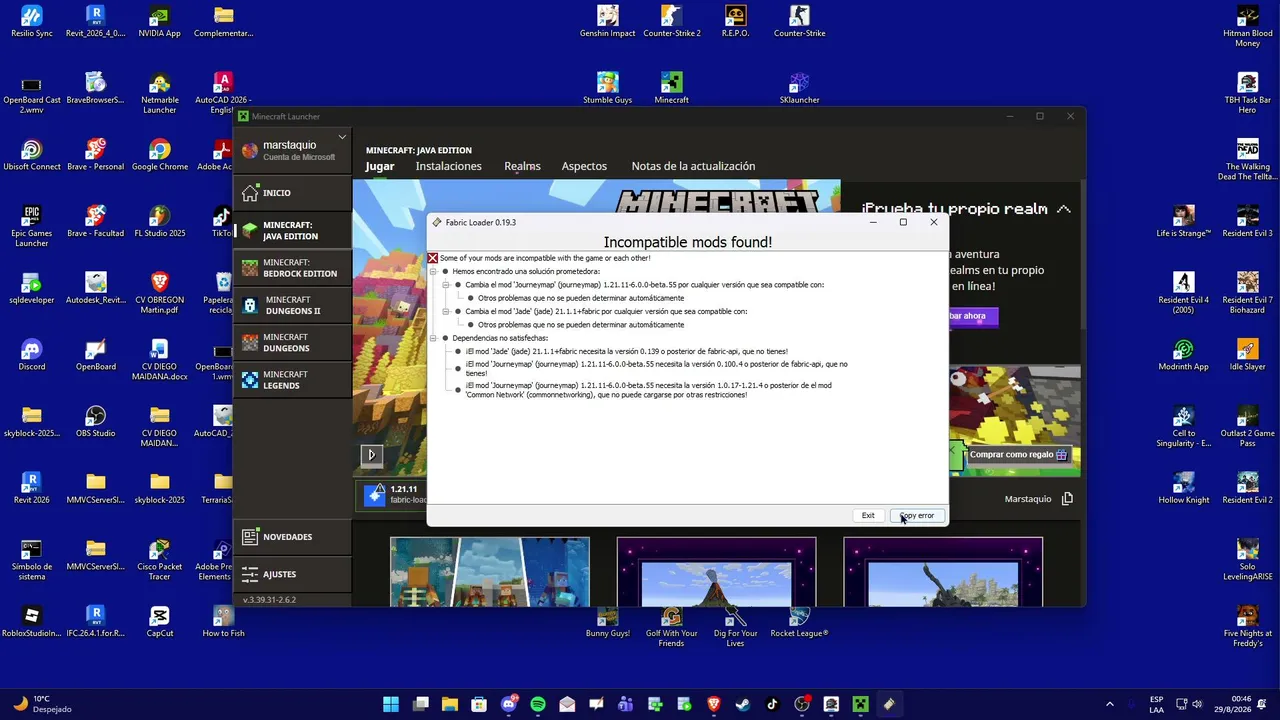The image size is (1280, 720).
Task: Open the marstaquio account dropdown
Action: [342, 137]
